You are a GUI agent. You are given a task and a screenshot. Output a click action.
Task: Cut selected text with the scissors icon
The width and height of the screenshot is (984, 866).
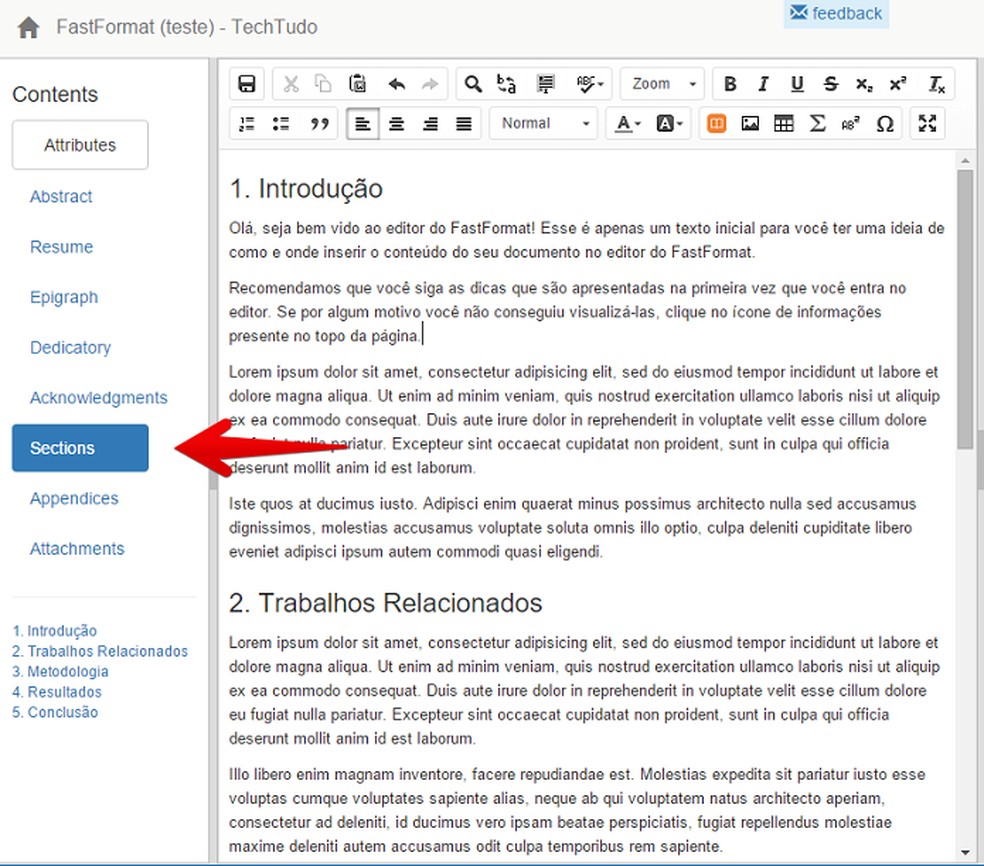click(291, 84)
